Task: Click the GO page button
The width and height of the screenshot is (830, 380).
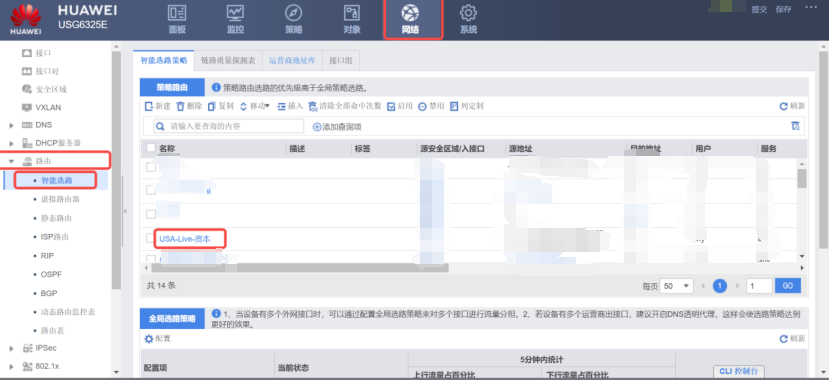Action: [788, 286]
